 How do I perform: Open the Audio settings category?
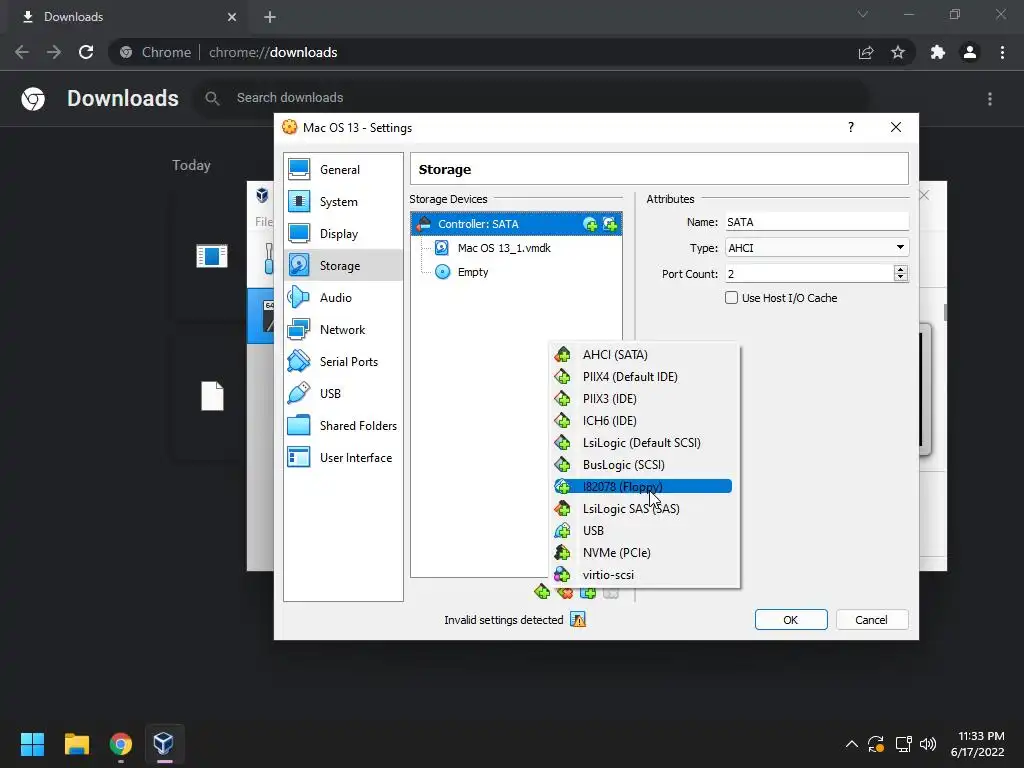343,298
